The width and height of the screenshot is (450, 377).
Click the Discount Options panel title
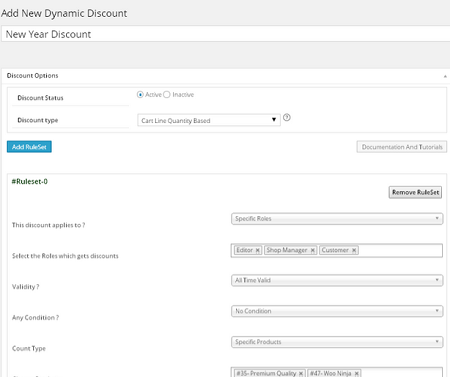click(32, 76)
